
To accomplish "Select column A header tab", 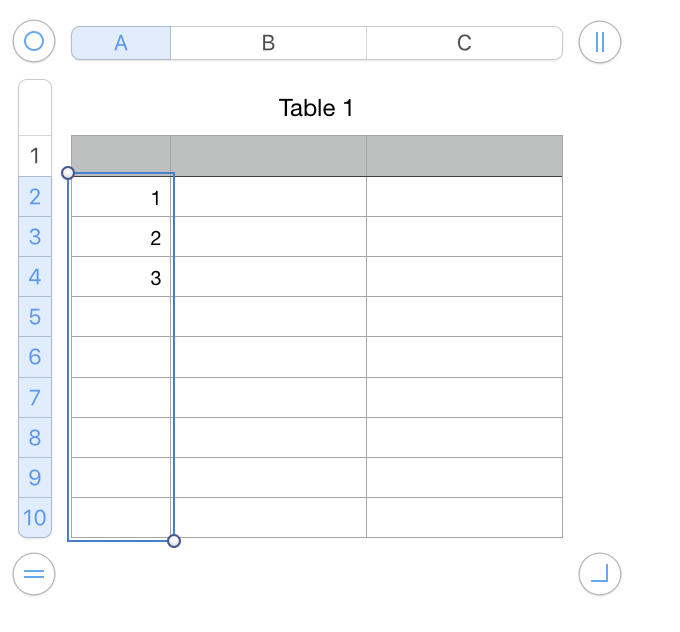I will (x=121, y=43).
